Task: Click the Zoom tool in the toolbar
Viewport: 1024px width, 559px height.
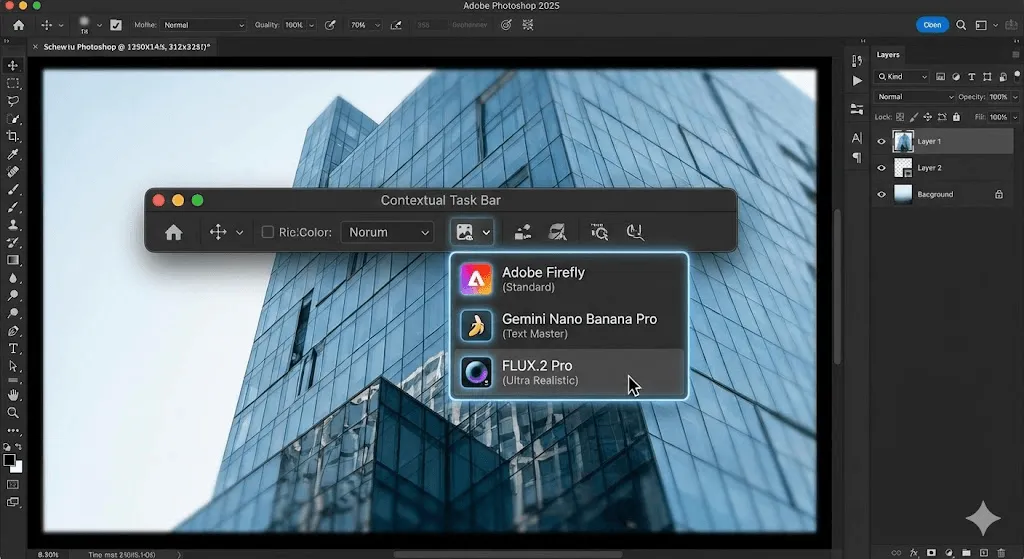Action: (x=13, y=412)
